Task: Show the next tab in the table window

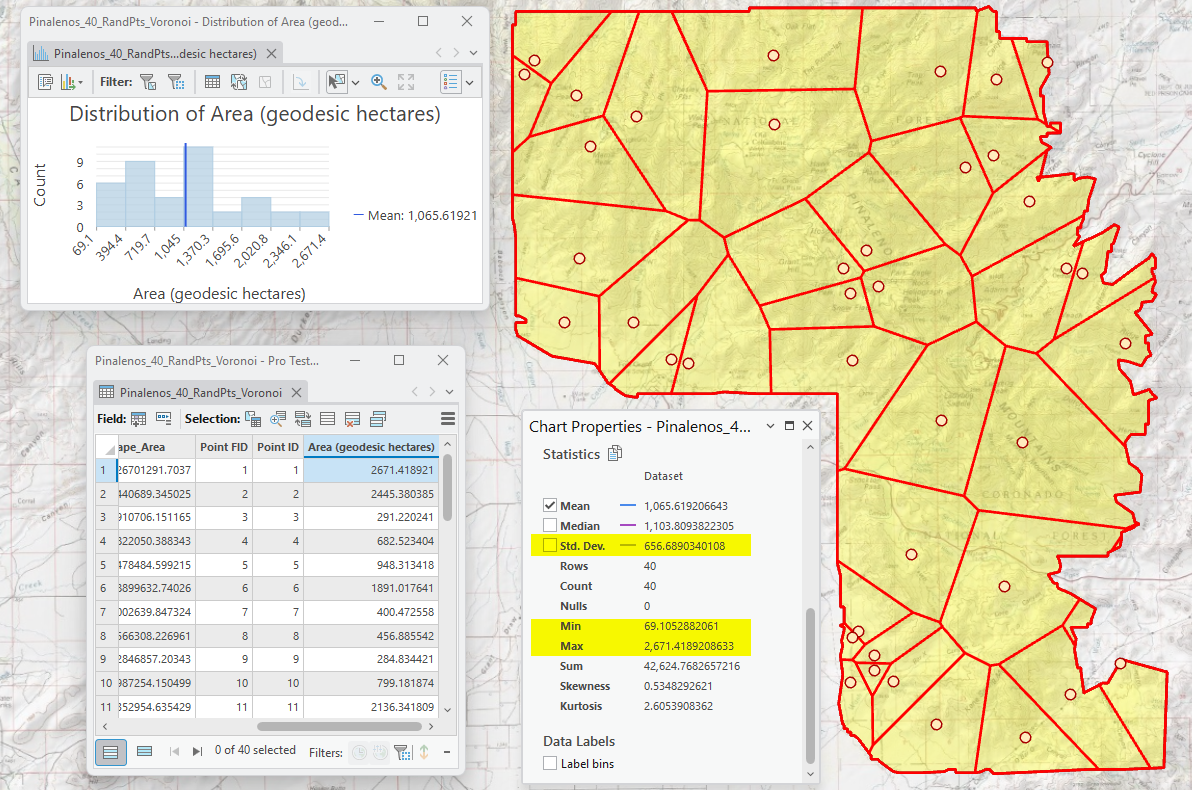Action: click(x=432, y=392)
